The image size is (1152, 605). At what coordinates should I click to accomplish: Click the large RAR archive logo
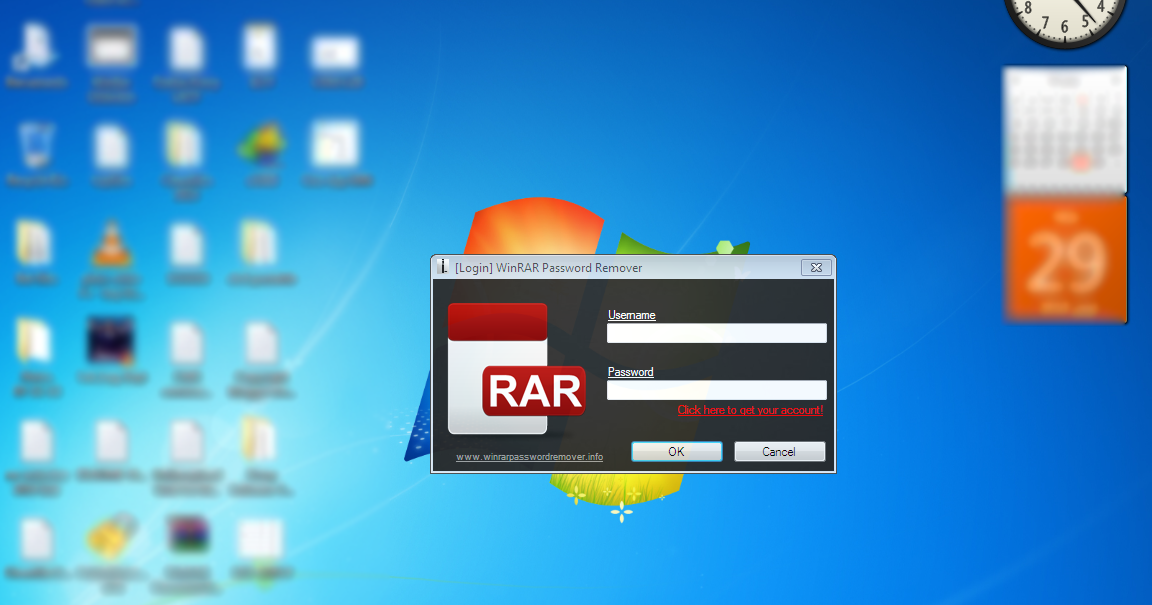(516, 368)
